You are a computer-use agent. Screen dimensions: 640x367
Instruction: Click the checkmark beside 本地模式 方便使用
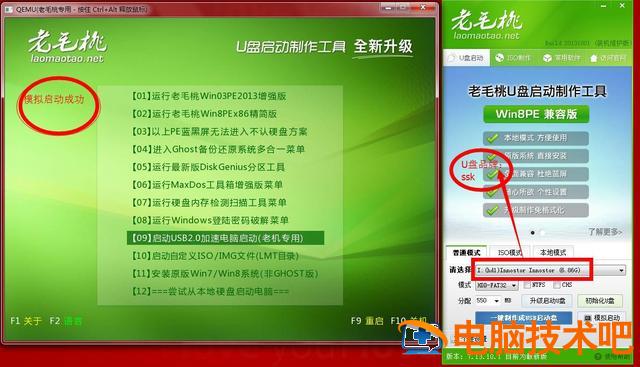click(493, 138)
